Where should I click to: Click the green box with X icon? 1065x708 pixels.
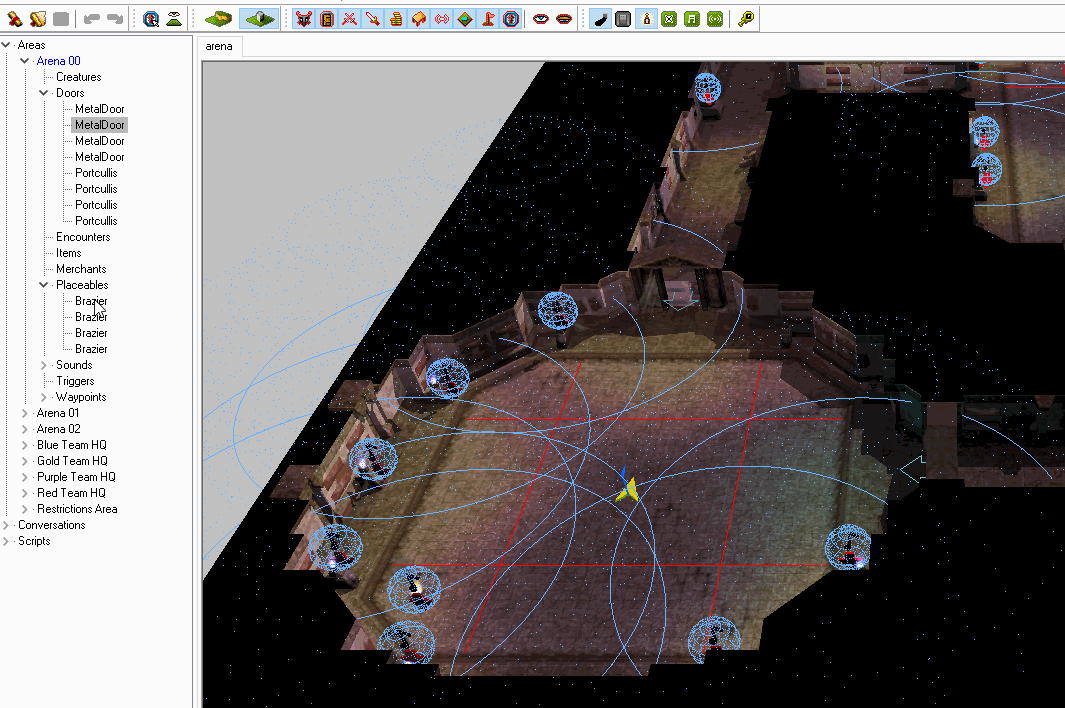click(669, 19)
